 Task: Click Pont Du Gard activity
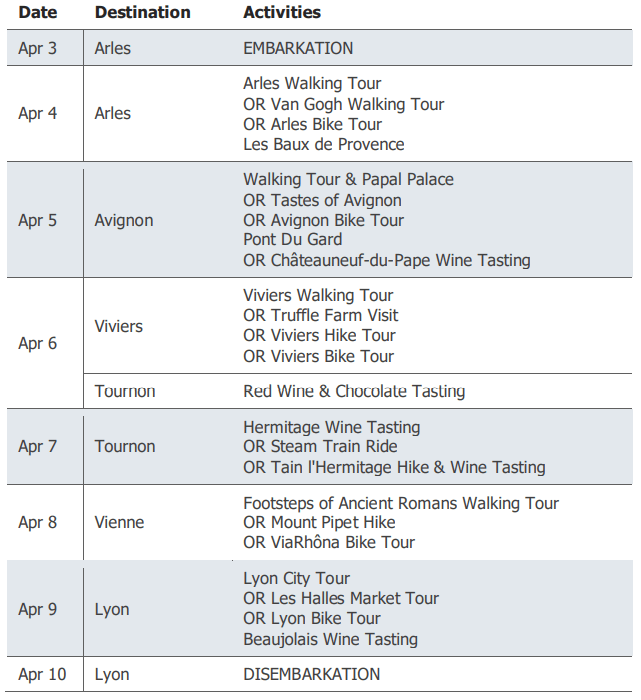(x=292, y=239)
